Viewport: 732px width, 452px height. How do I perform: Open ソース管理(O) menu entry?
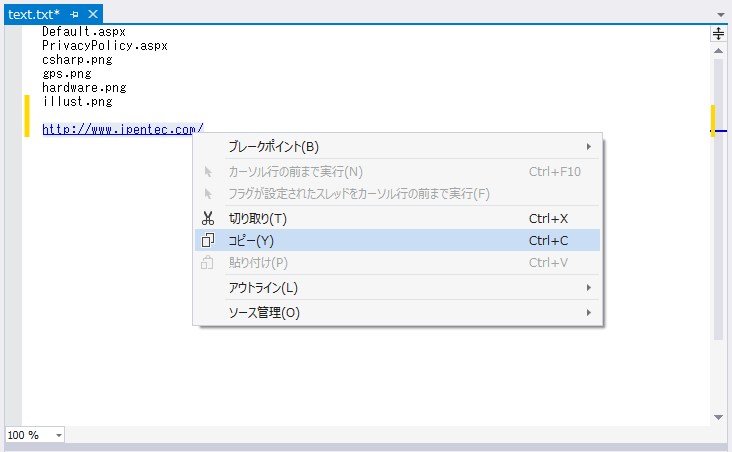point(397,312)
